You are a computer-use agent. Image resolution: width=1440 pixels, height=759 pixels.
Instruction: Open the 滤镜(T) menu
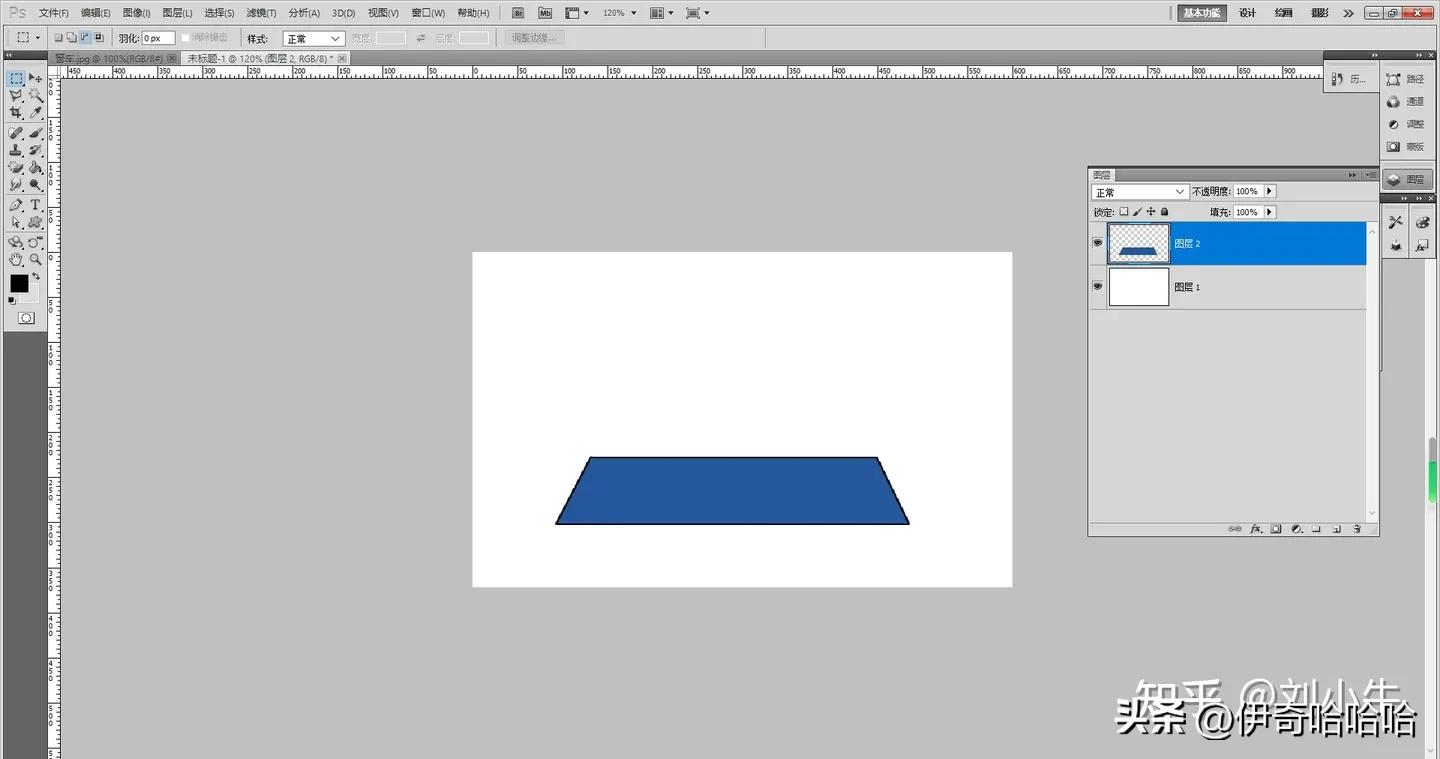(x=260, y=13)
